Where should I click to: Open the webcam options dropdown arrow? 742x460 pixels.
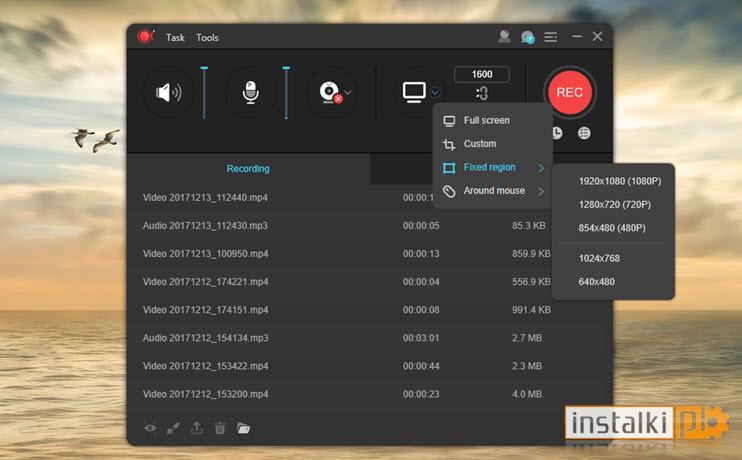click(348, 92)
